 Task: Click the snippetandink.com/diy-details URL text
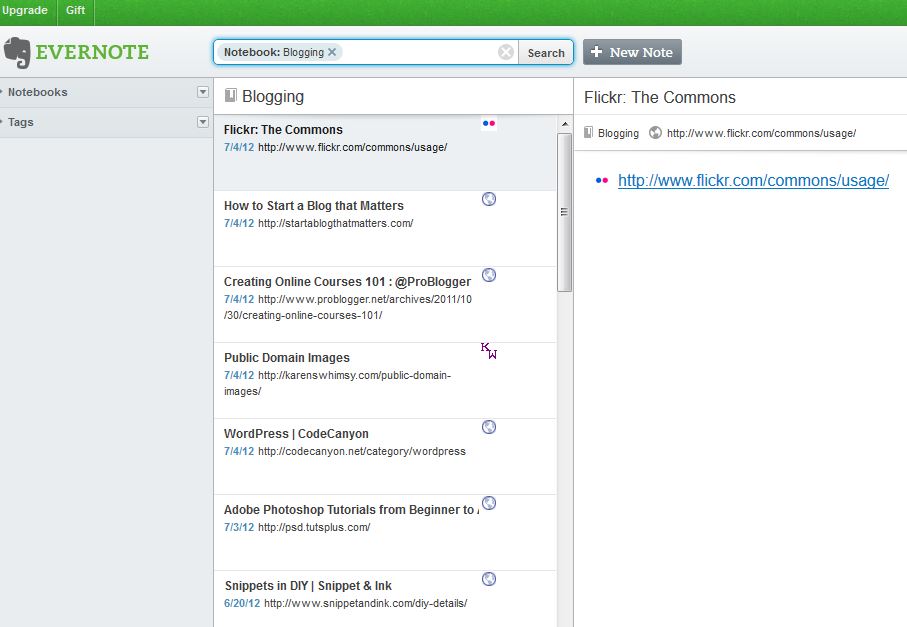[366, 603]
